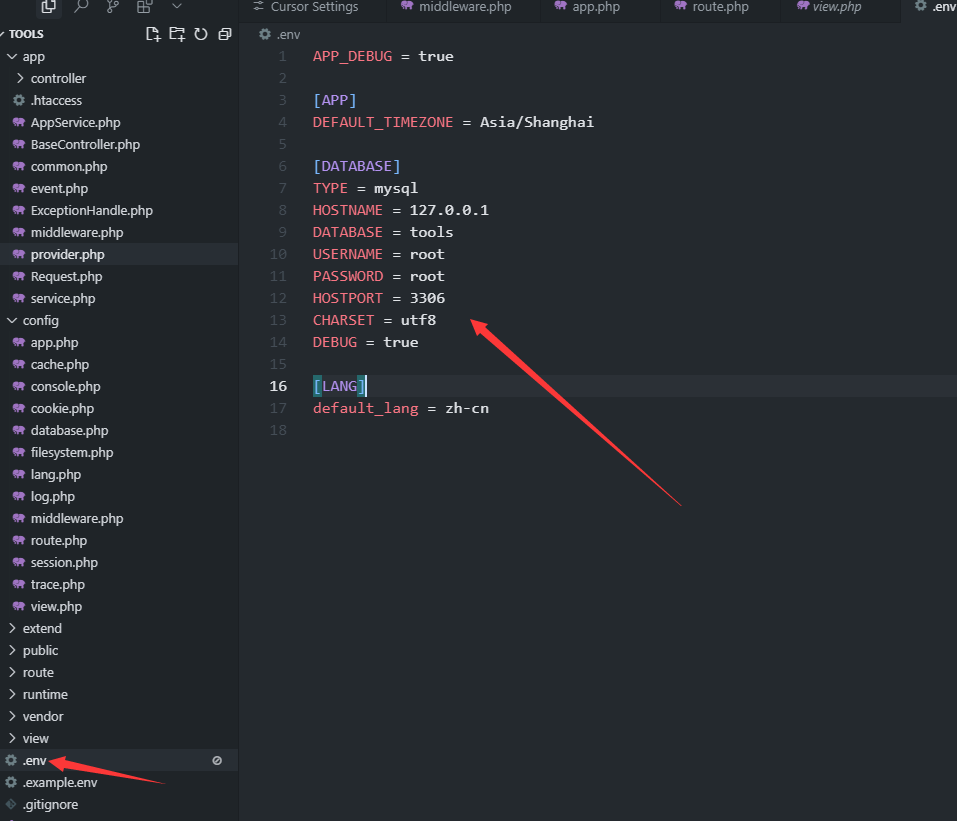Click the ignored badge on .env file
Viewport: 957px width, 821px height.
(x=217, y=761)
